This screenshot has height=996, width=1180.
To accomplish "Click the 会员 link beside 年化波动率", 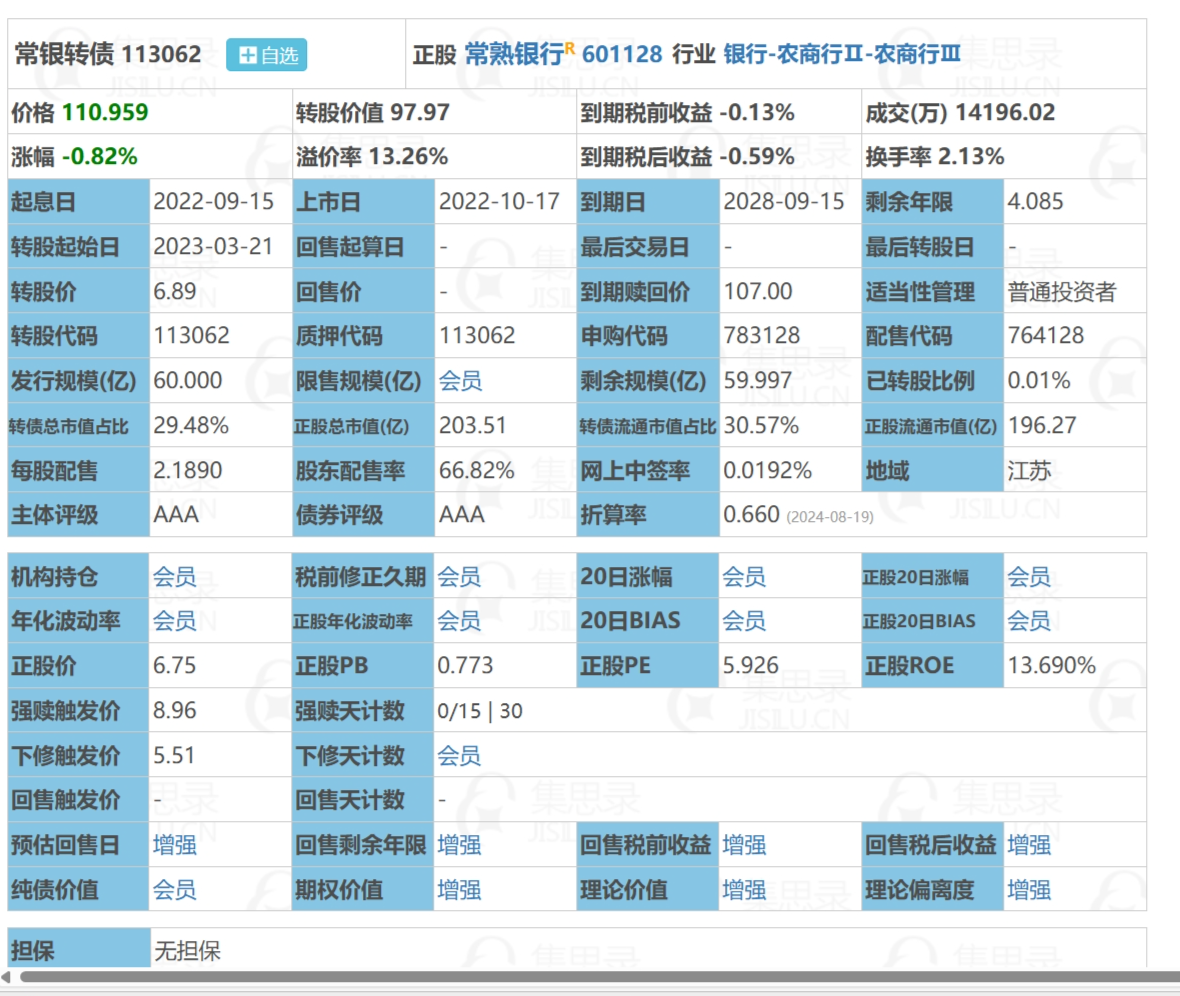I will click(174, 621).
